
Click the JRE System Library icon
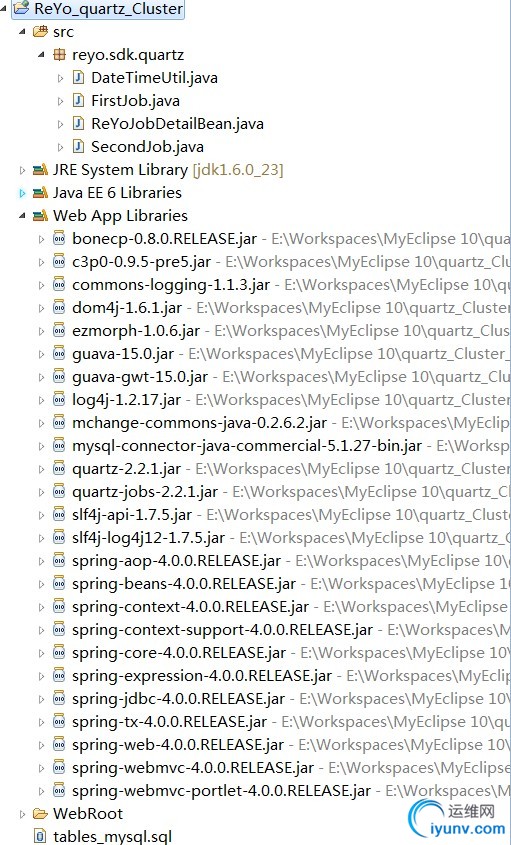[40, 170]
